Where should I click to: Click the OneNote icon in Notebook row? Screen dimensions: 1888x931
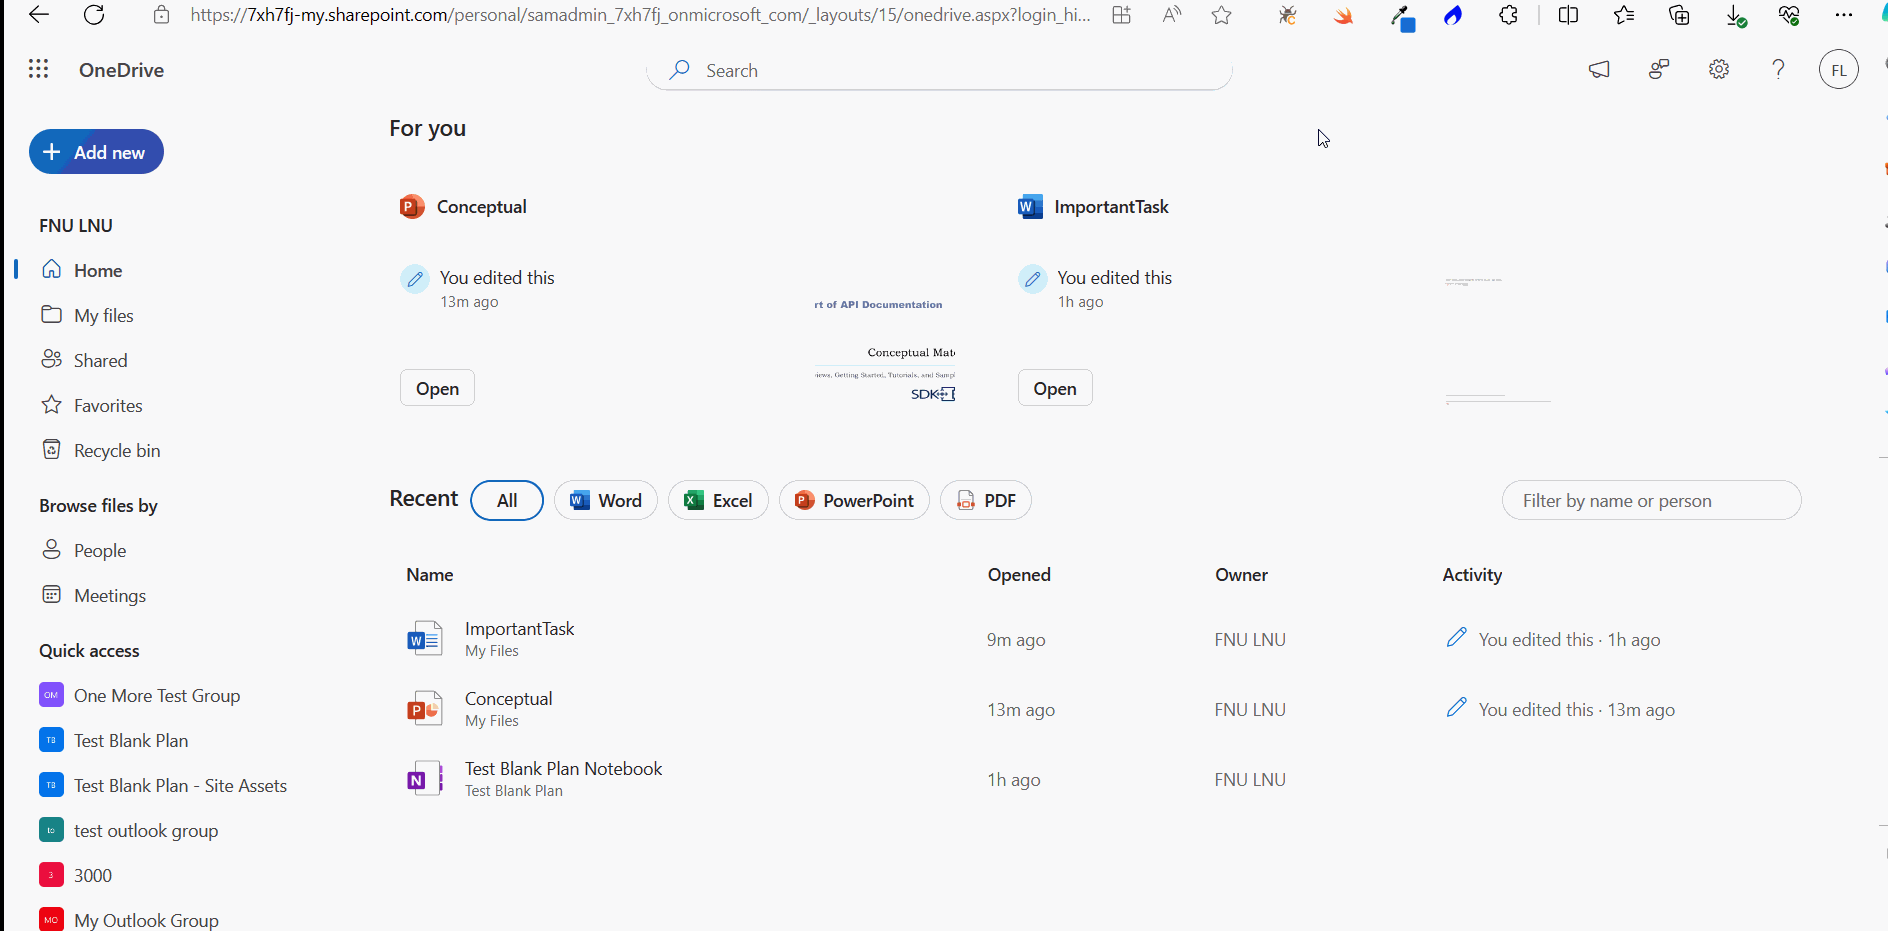(x=425, y=779)
